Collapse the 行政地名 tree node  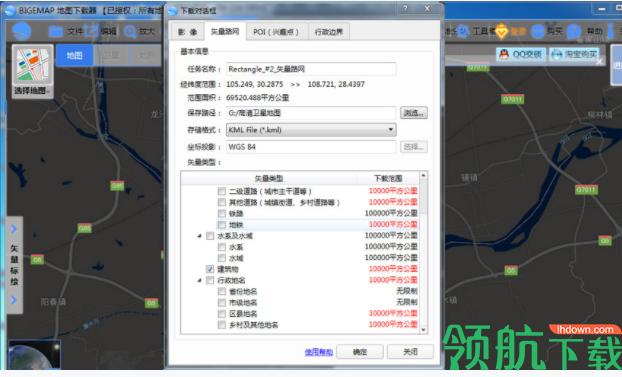pos(199,280)
